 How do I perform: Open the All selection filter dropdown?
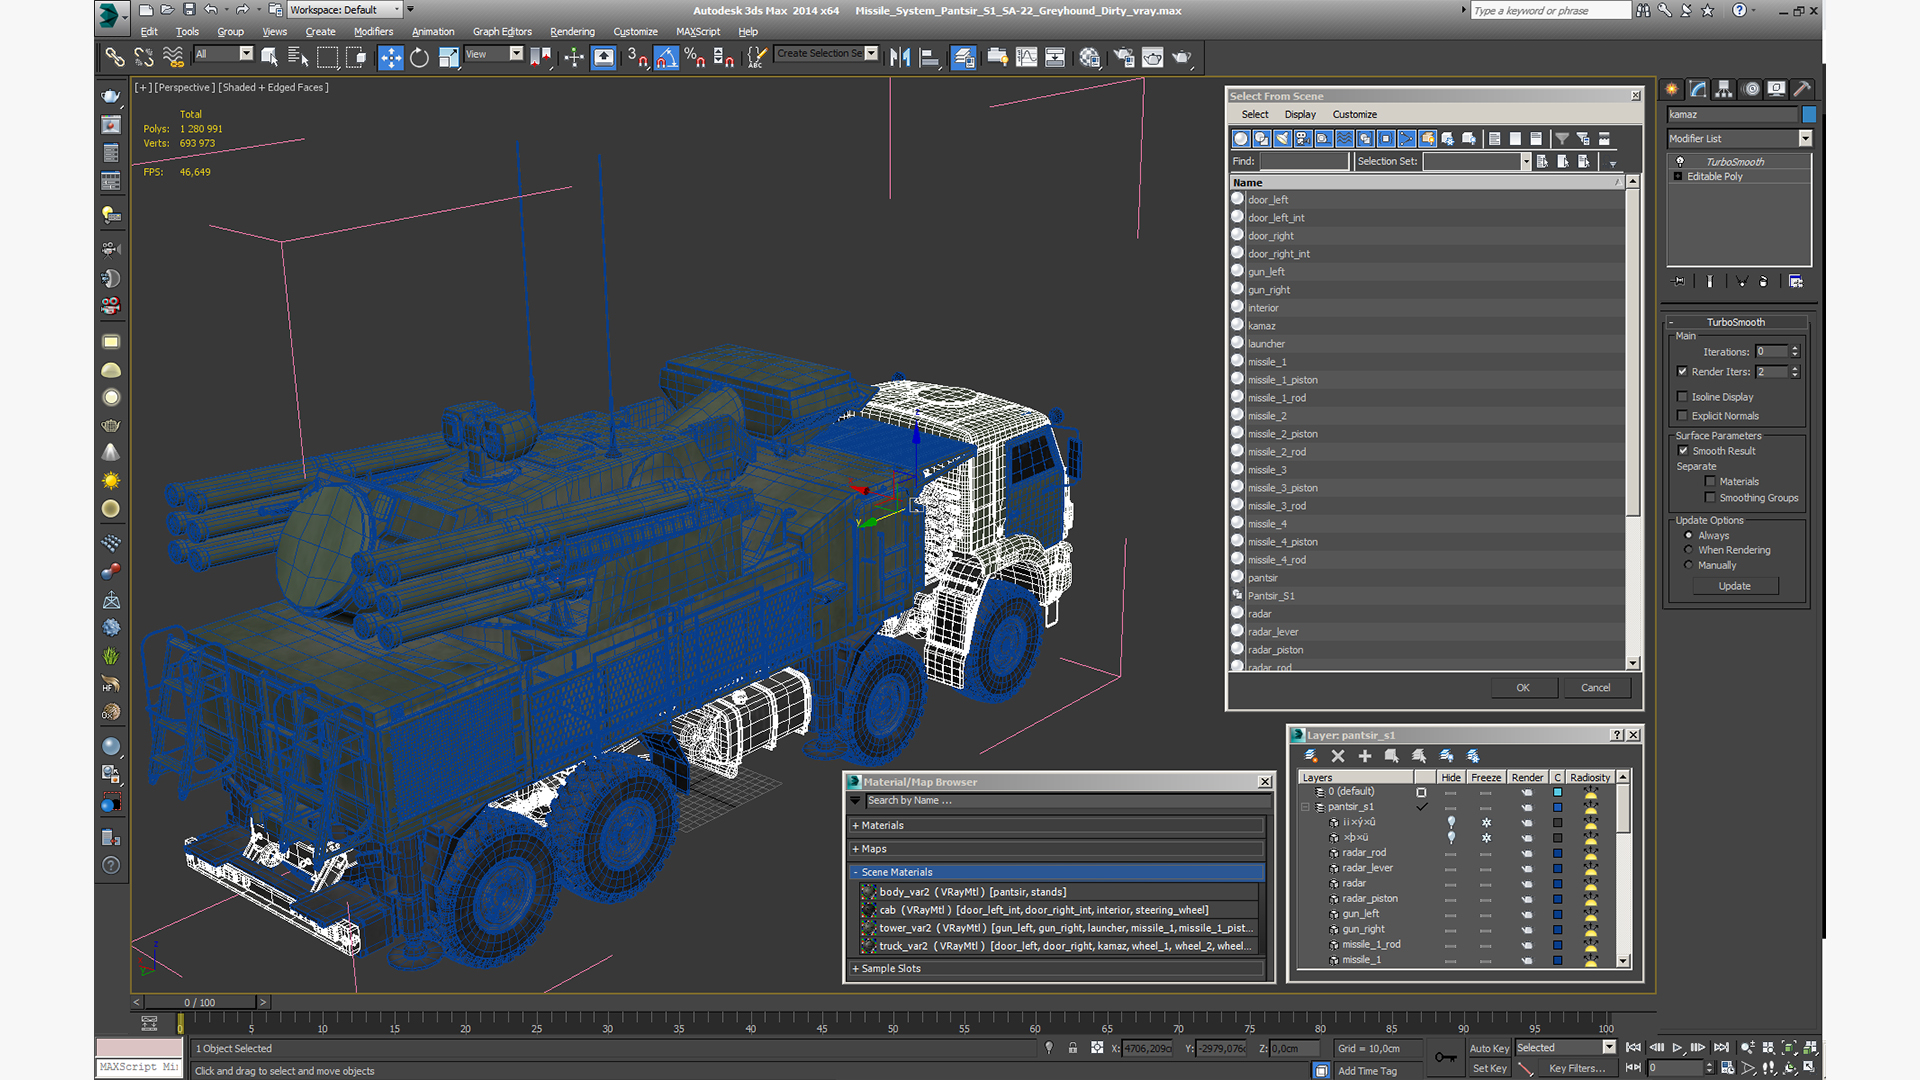pyautogui.click(x=223, y=54)
